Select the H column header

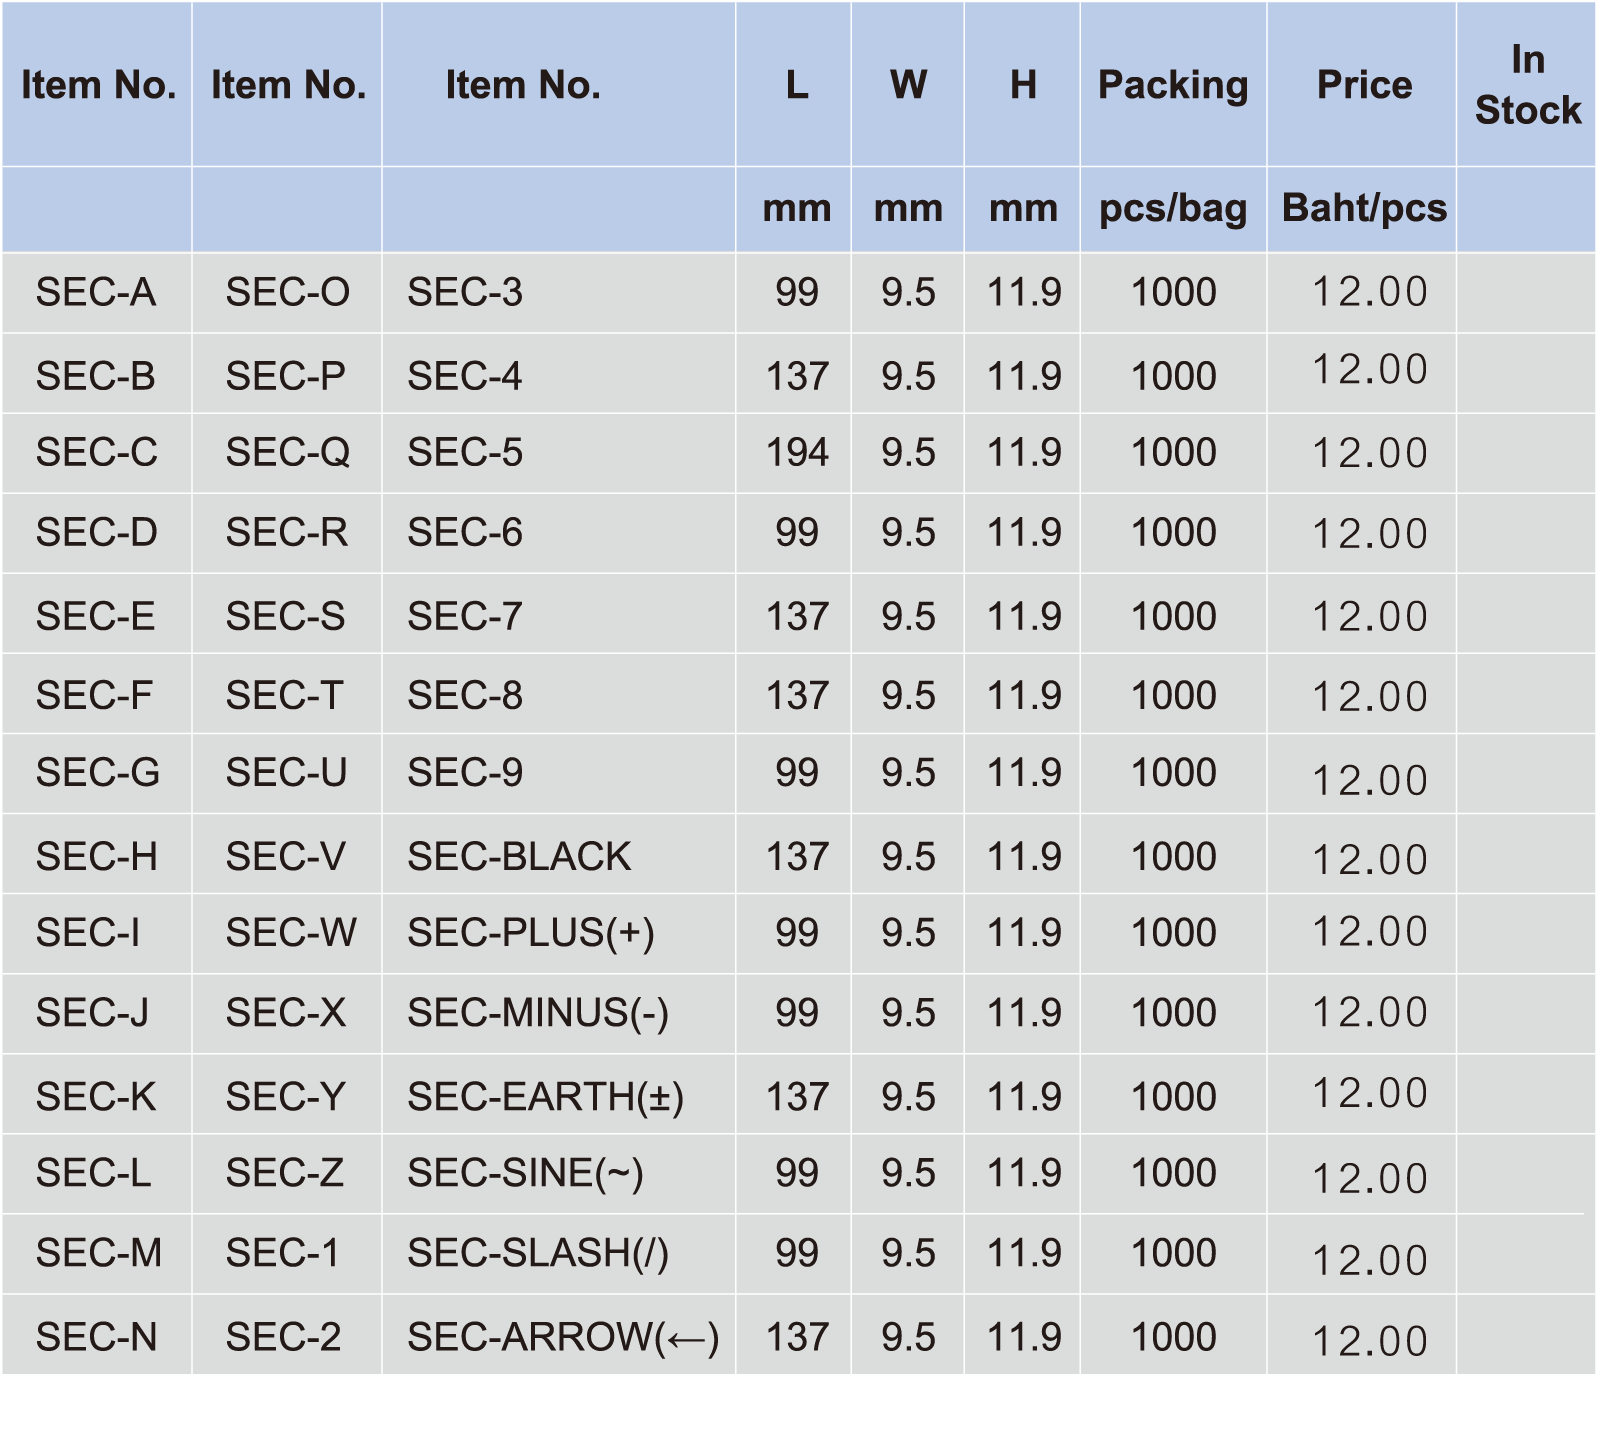(x=1023, y=85)
